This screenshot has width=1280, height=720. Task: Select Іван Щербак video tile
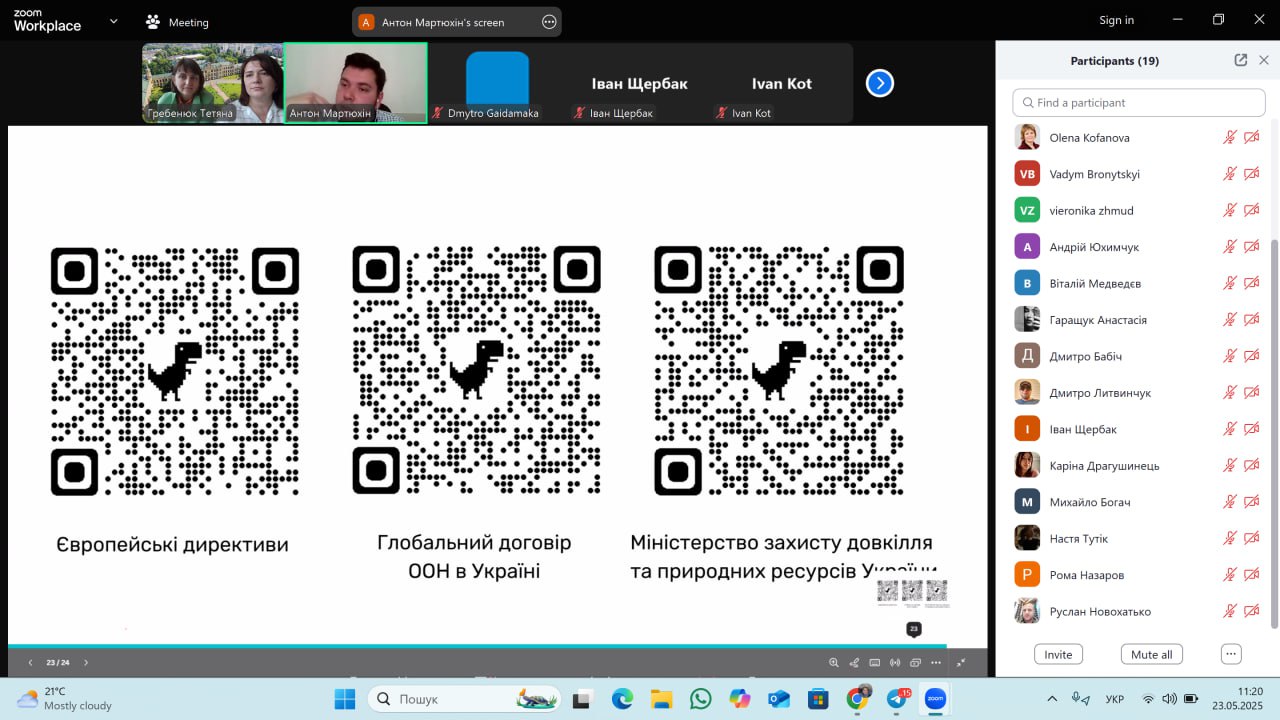(639, 83)
